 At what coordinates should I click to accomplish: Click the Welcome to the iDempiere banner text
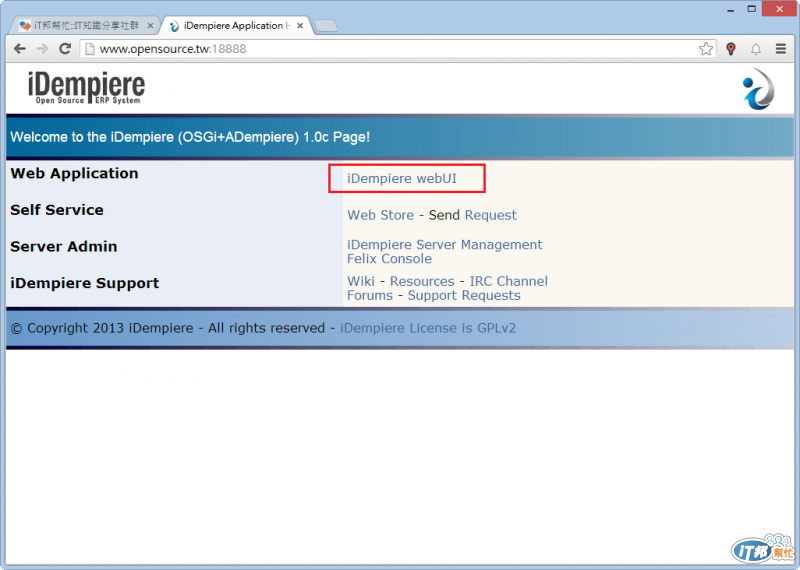click(x=190, y=137)
